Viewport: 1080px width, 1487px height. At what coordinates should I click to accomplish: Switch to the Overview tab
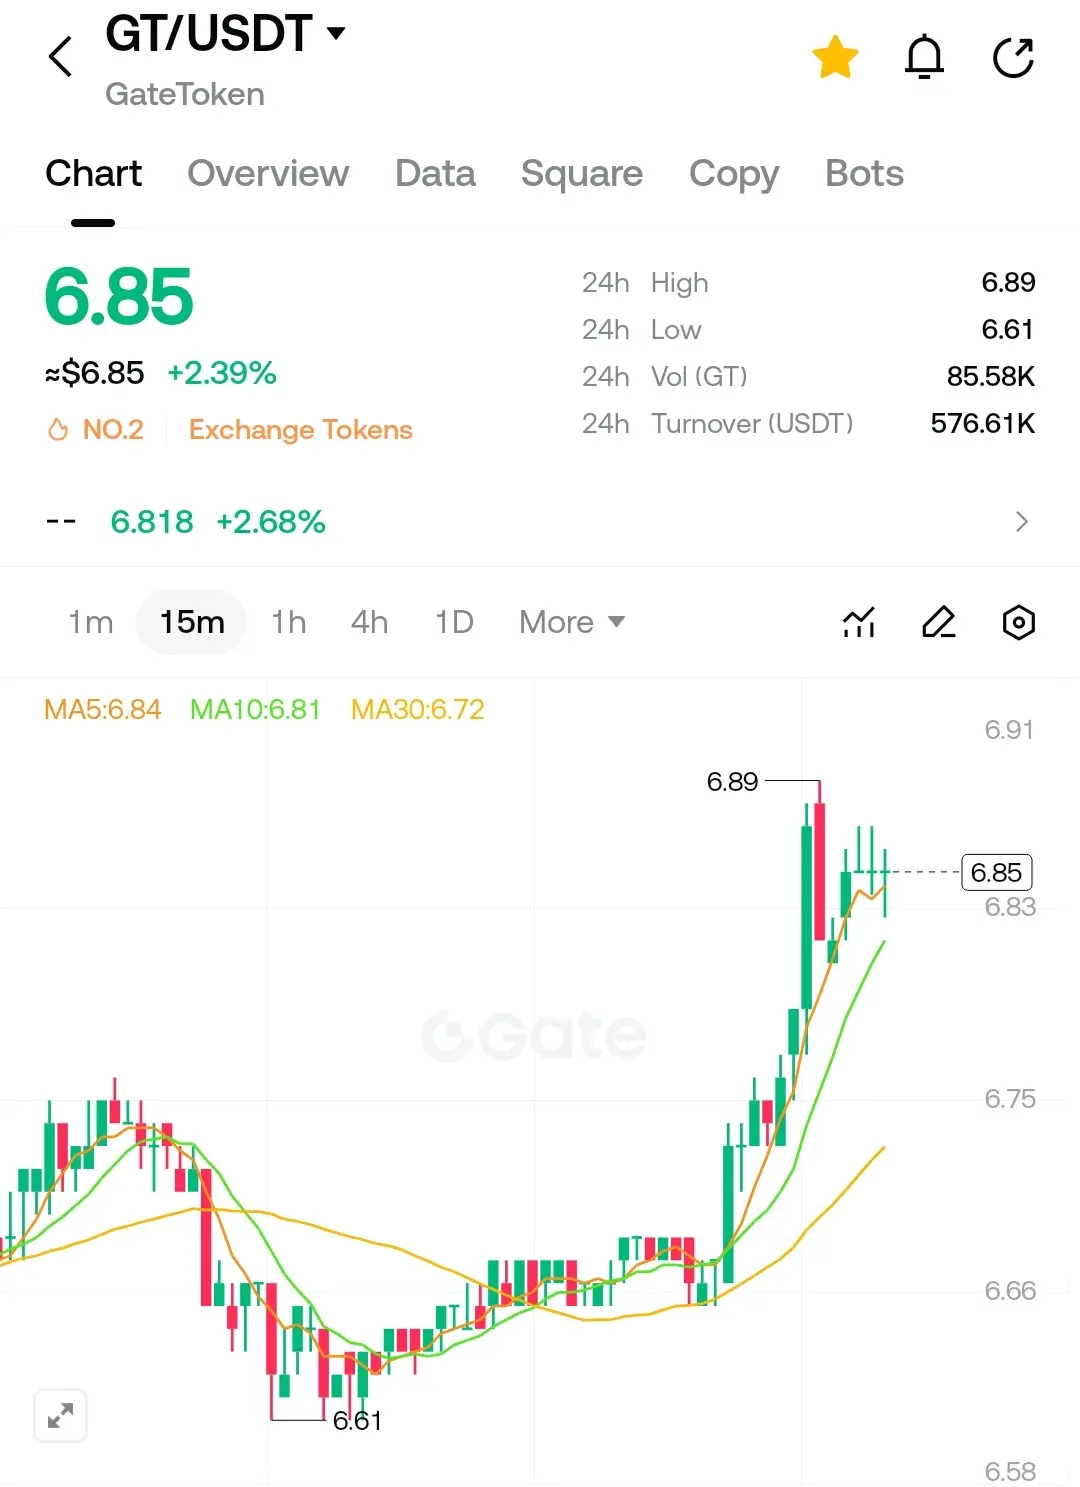(268, 173)
